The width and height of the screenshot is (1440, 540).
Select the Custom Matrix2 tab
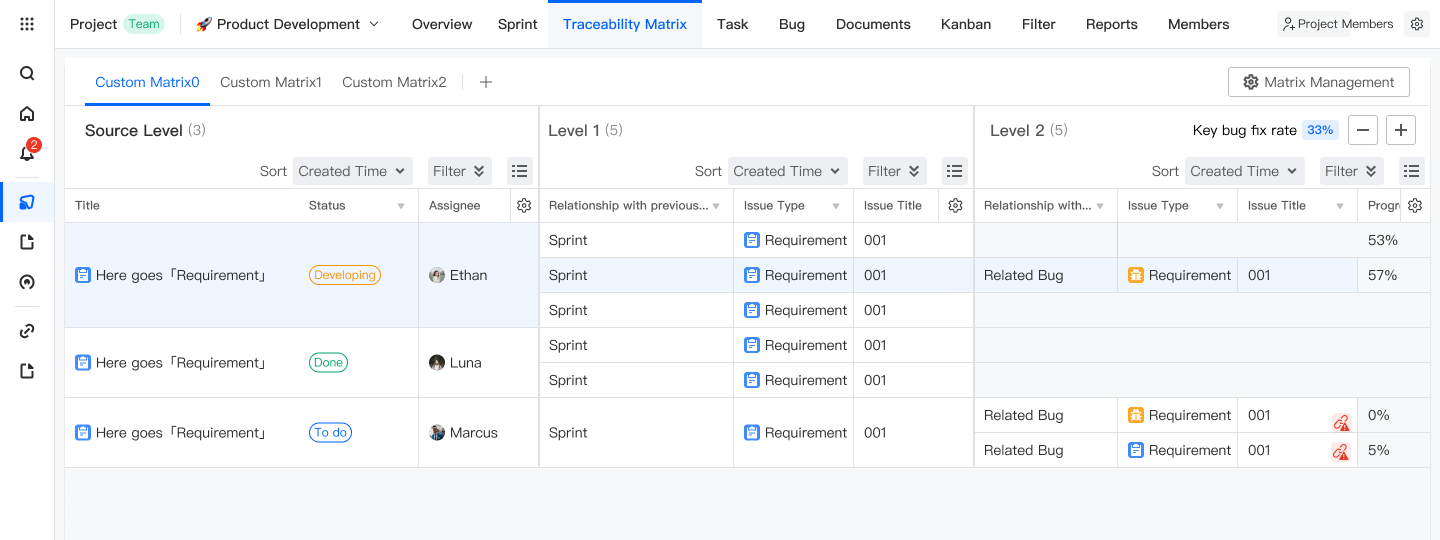tap(394, 82)
